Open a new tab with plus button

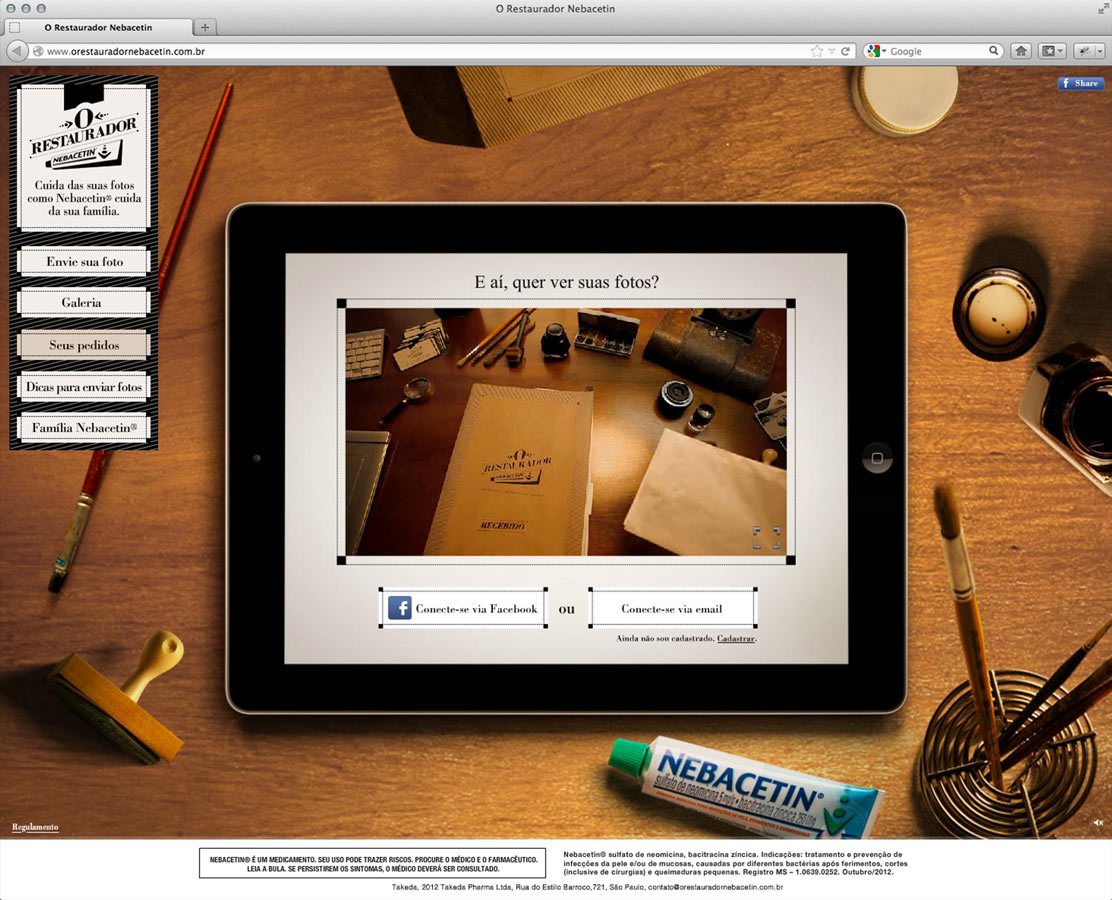[205, 28]
